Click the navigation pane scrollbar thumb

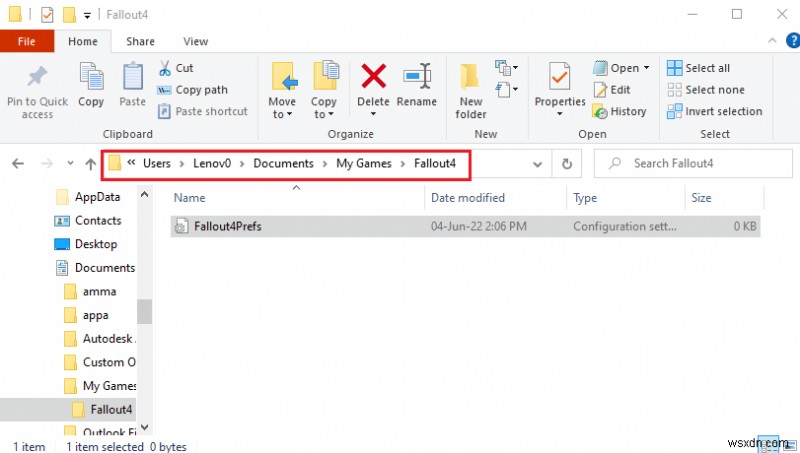click(x=144, y=311)
